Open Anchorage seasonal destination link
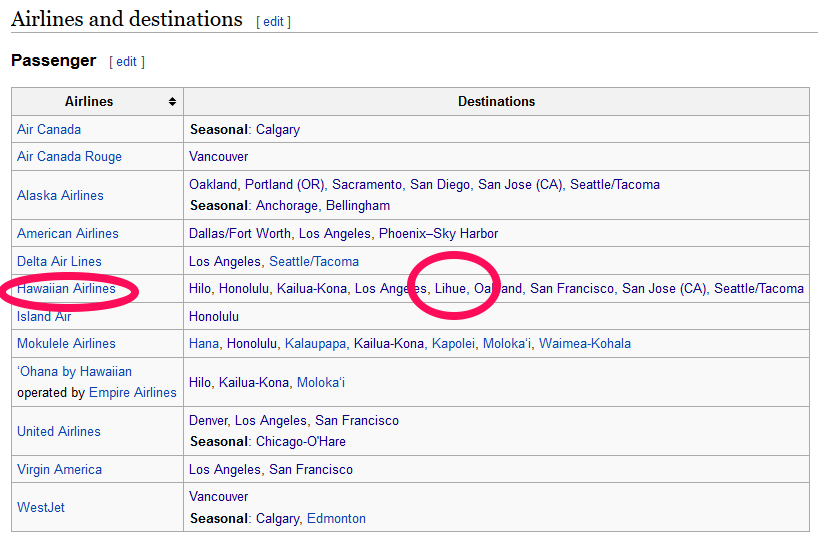This screenshot has height=542, width=818. (x=287, y=206)
